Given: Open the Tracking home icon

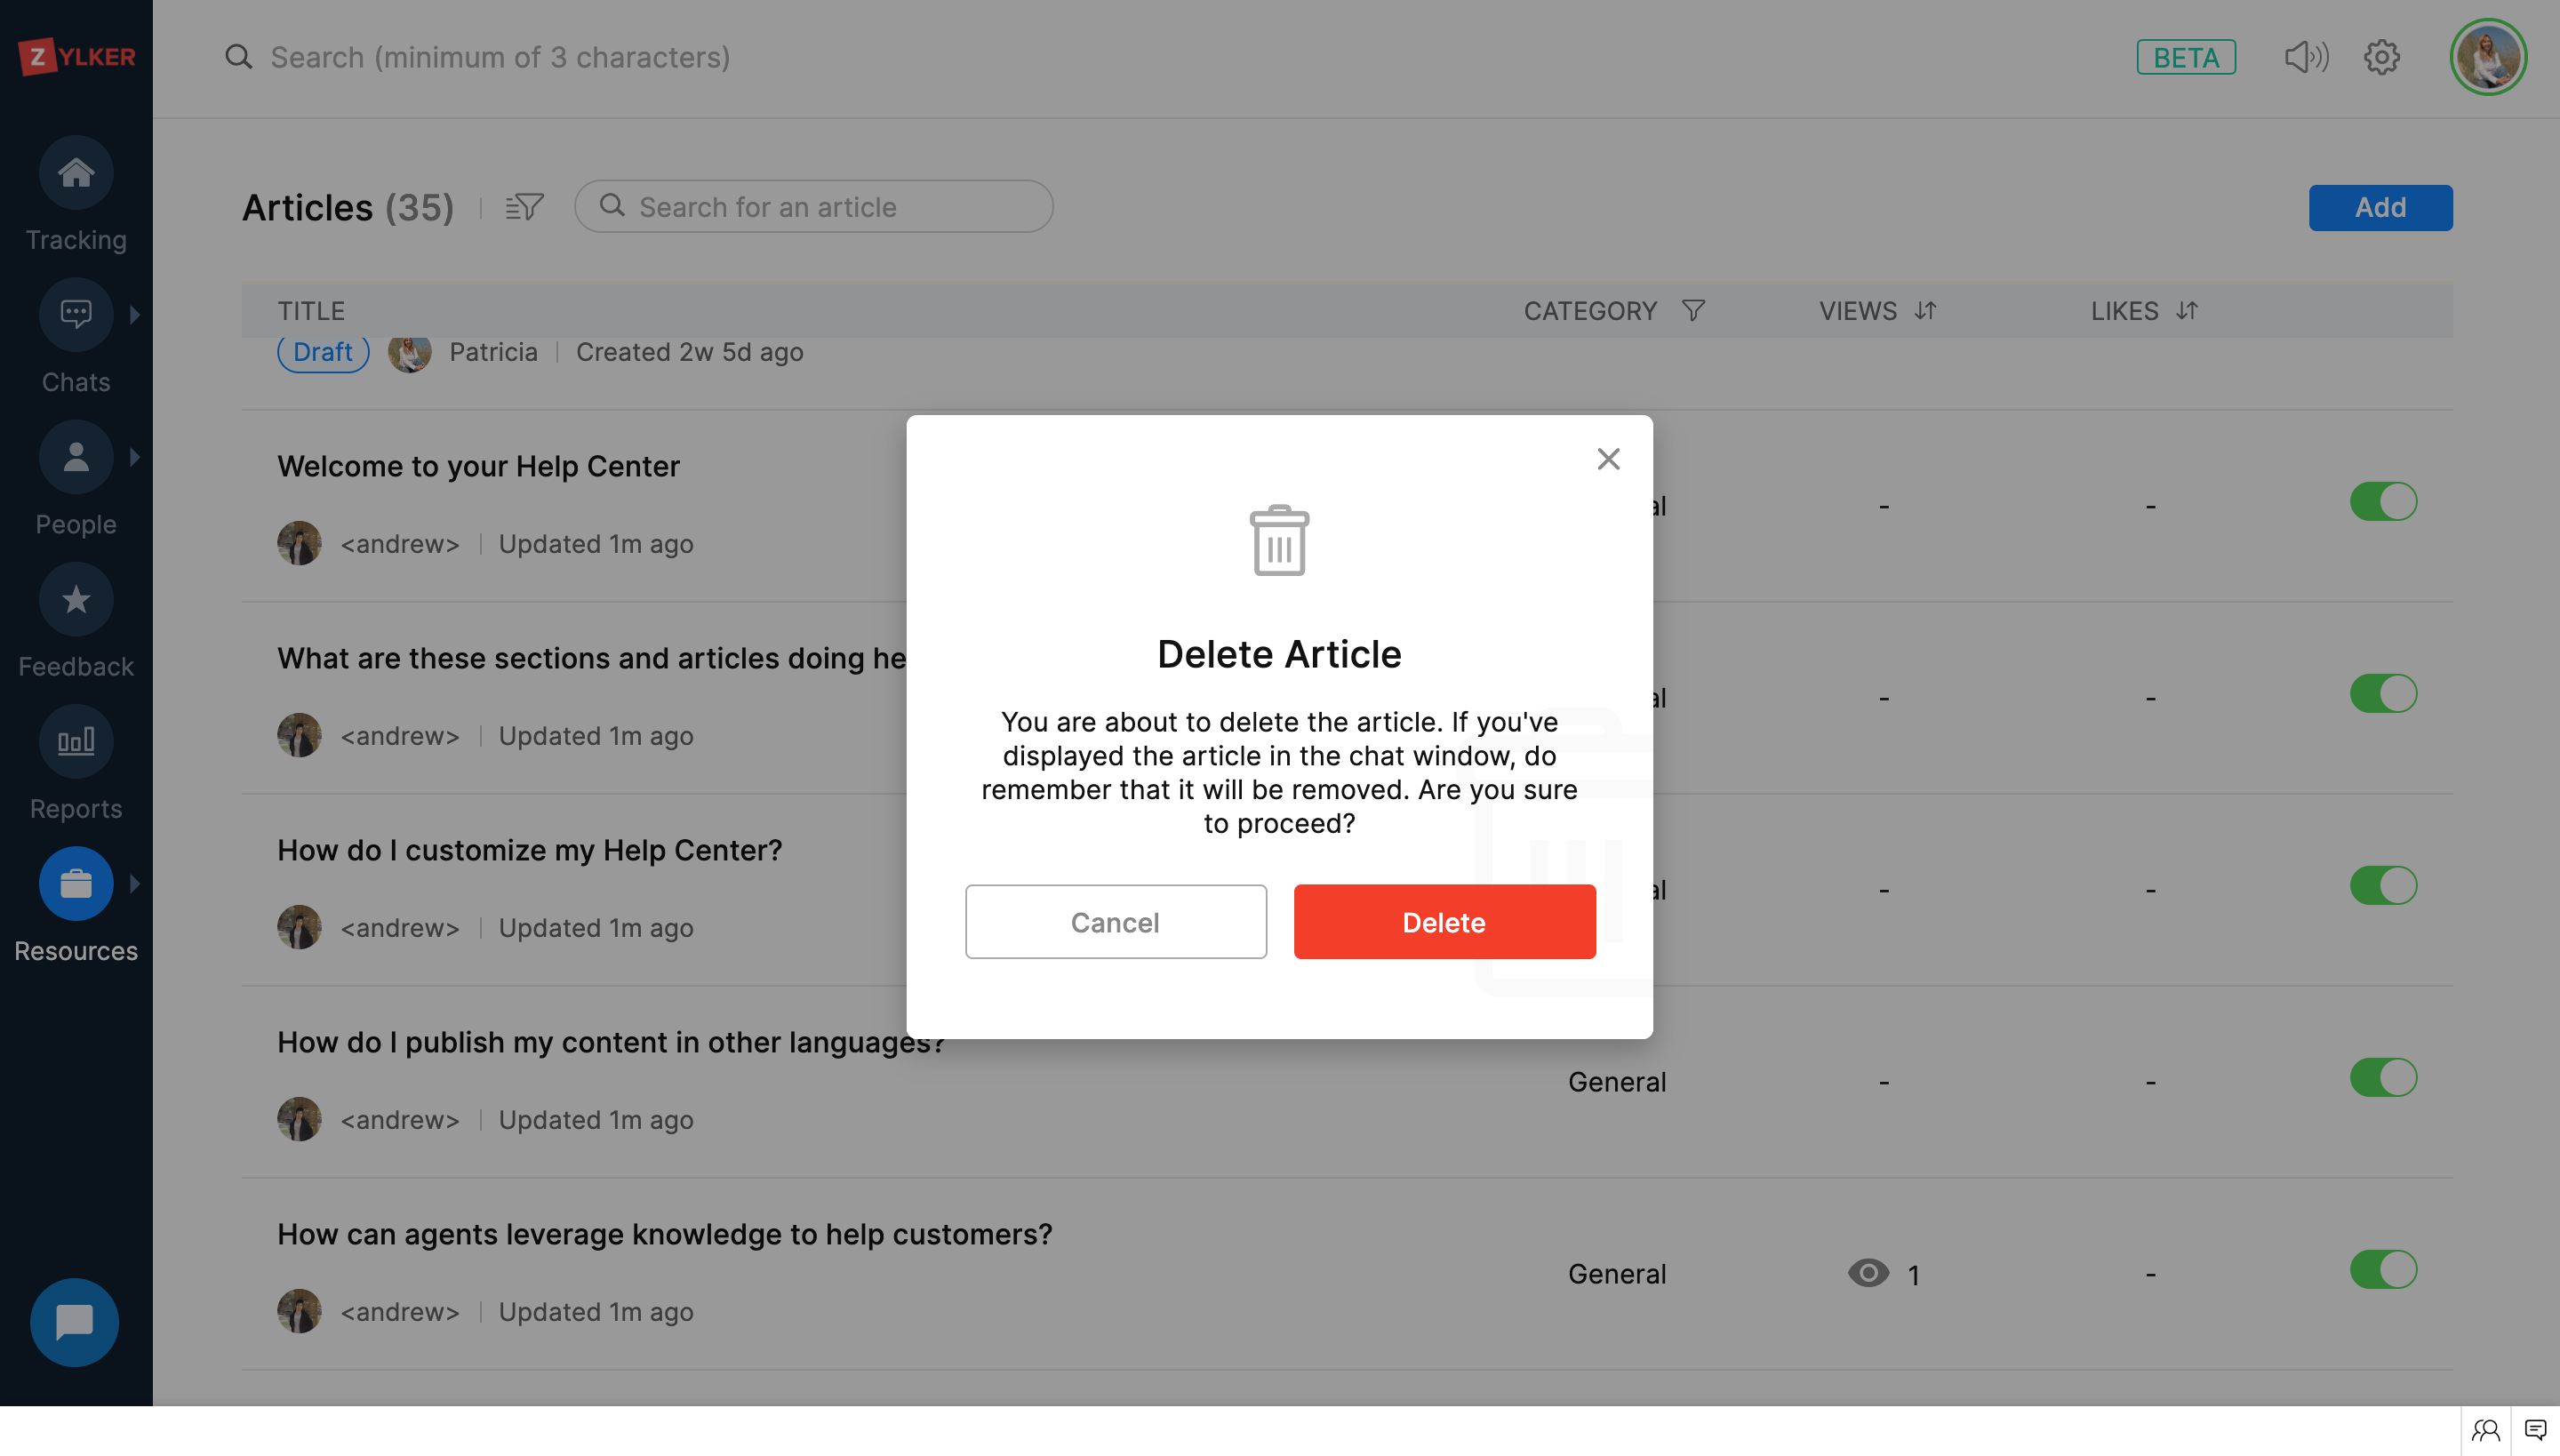Looking at the screenshot, I should pyautogui.click(x=76, y=173).
